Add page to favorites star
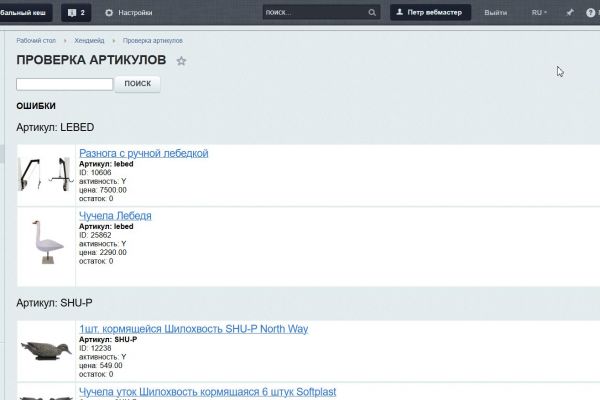The image size is (600, 400). (x=181, y=61)
